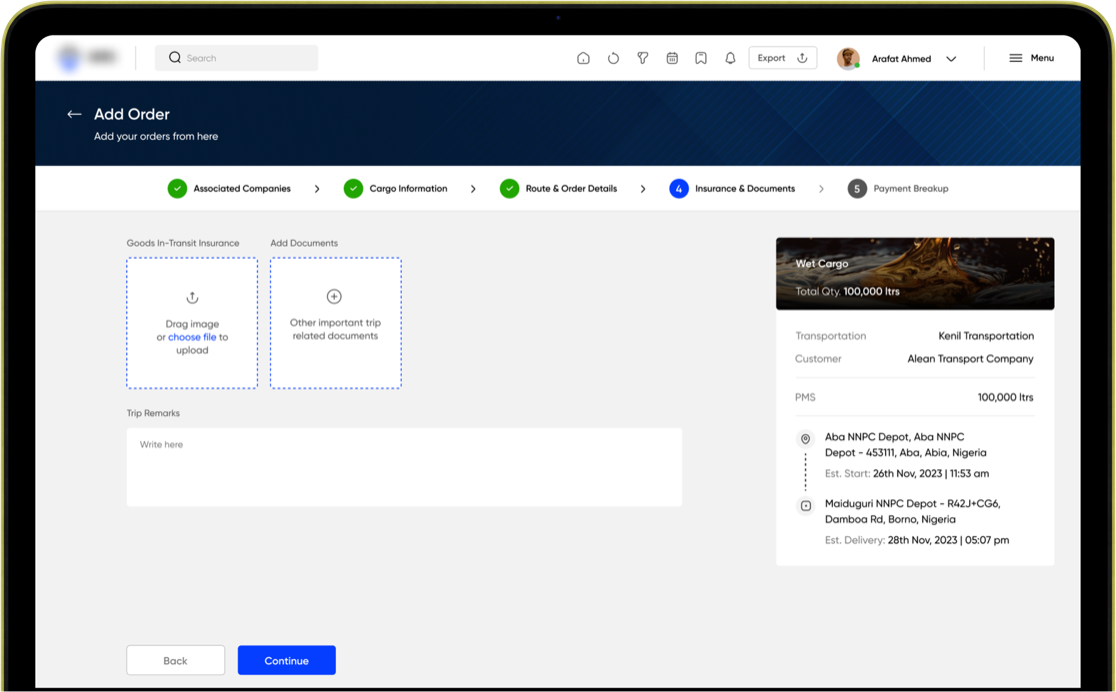Click the search magnifier icon
Image resolution: width=1116 pixels, height=692 pixels.
point(174,58)
